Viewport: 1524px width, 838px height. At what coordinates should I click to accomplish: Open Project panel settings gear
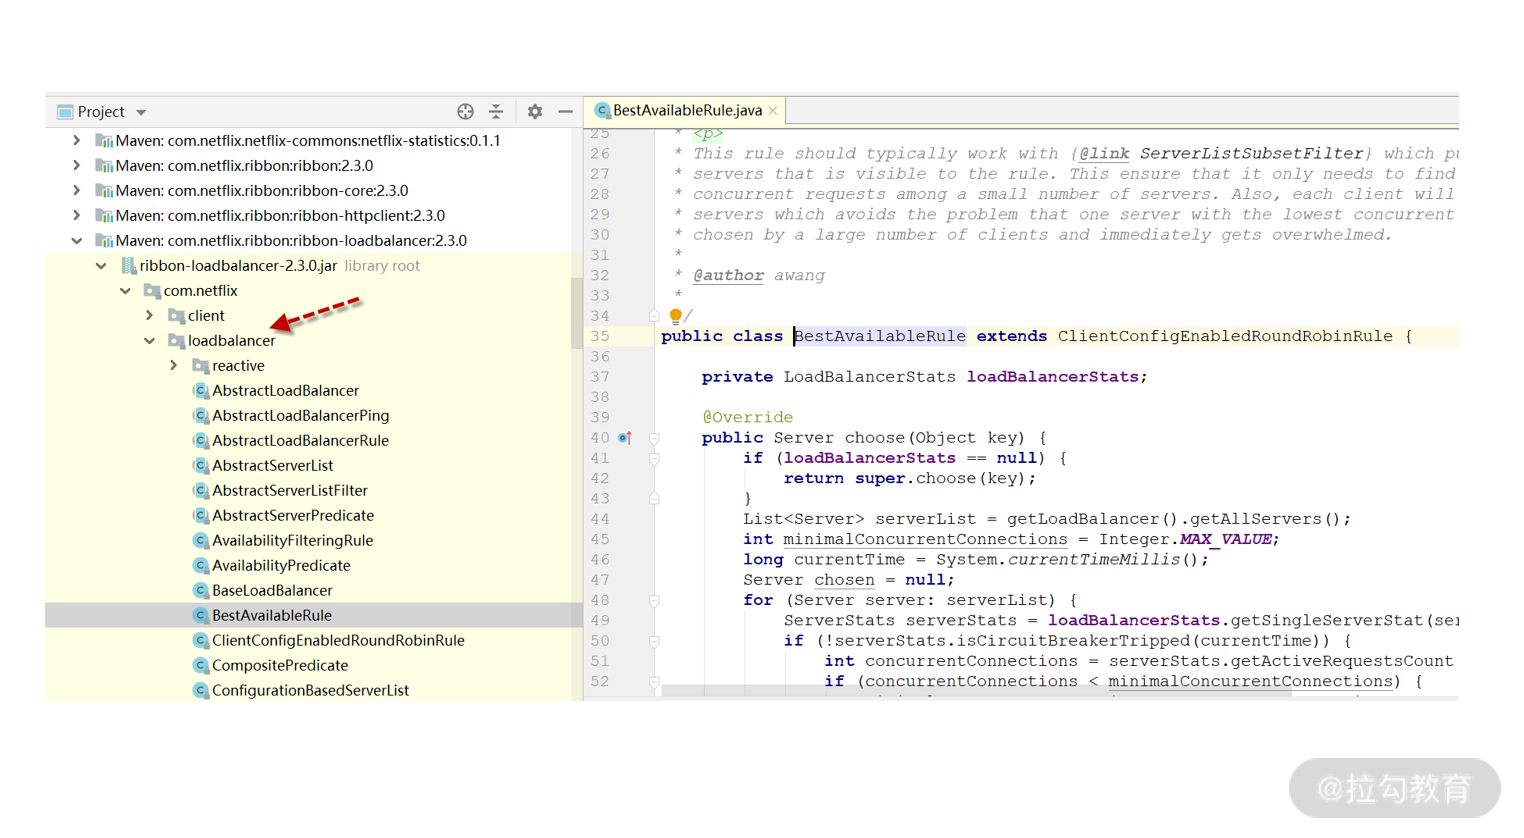[x=535, y=112]
